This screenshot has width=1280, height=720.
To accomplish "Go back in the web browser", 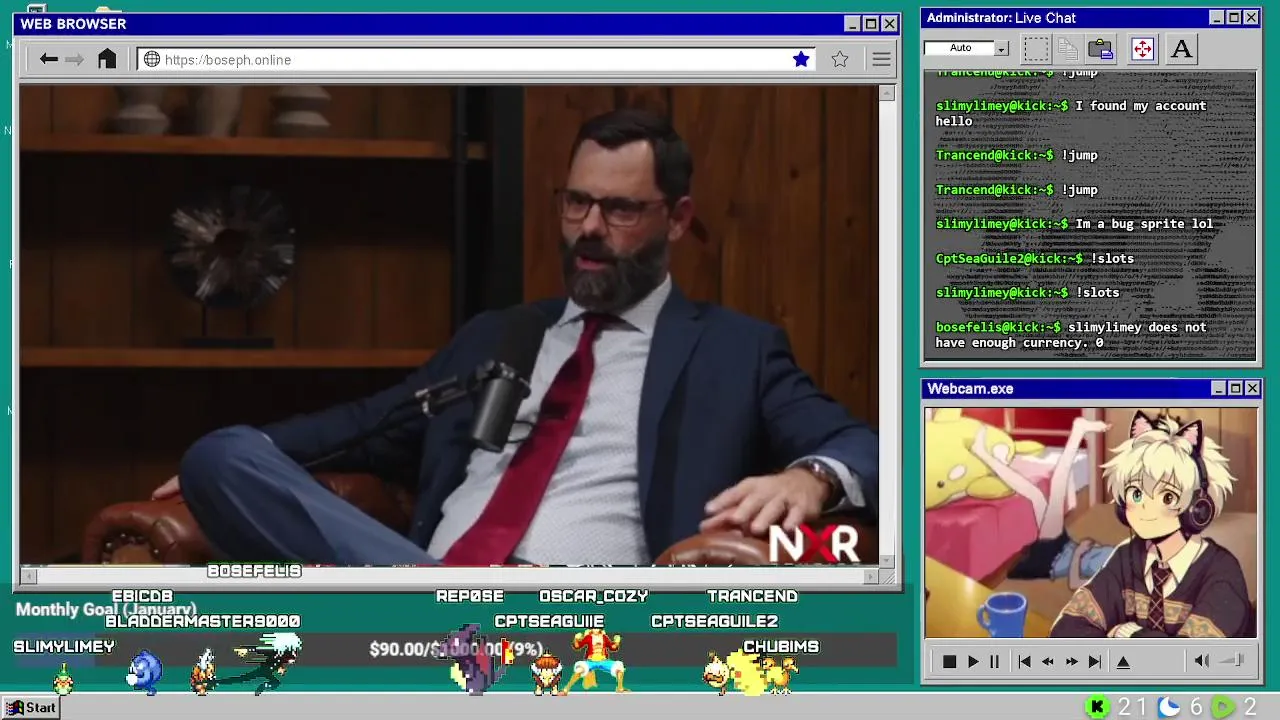I will (x=48, y=60).
